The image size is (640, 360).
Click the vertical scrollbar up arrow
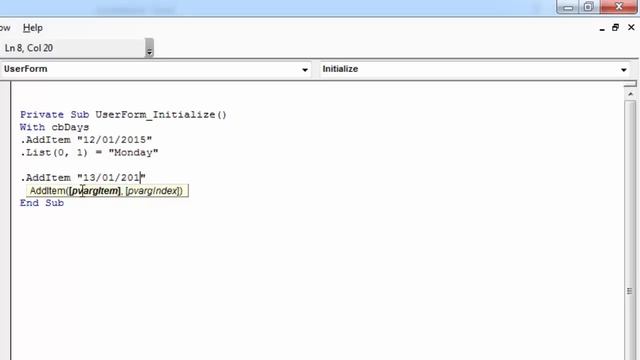[x=631, y=94]
